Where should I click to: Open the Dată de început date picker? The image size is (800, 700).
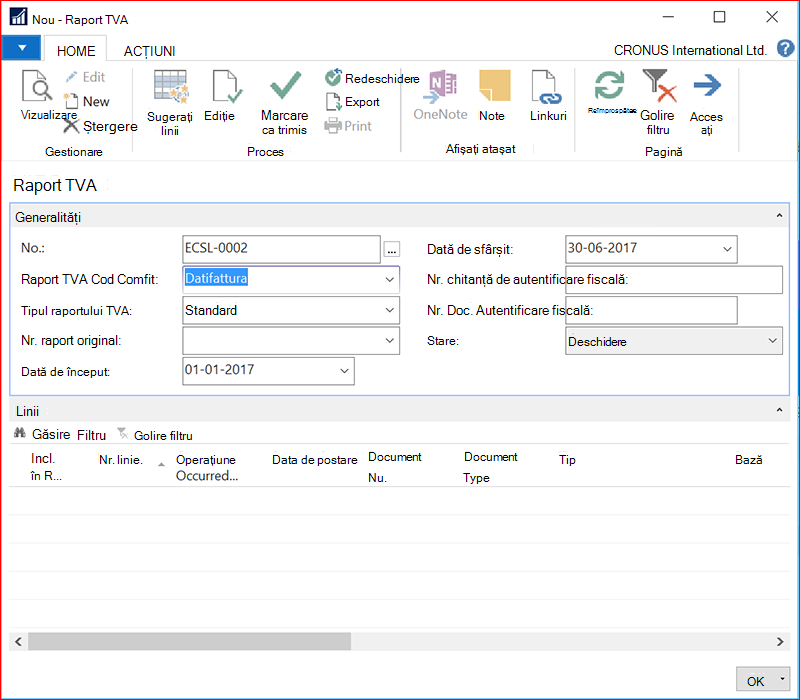(x=345, y=371)
